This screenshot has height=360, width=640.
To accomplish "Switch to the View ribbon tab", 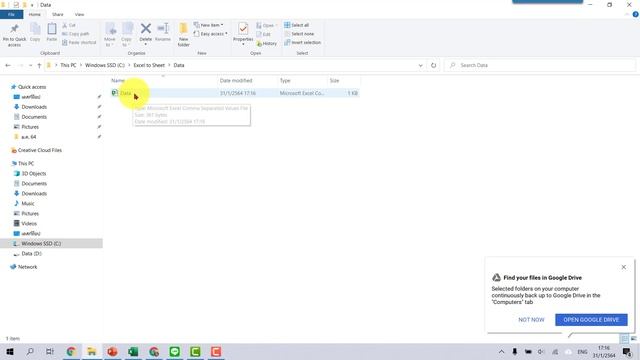I will click(x=79, y=14).
